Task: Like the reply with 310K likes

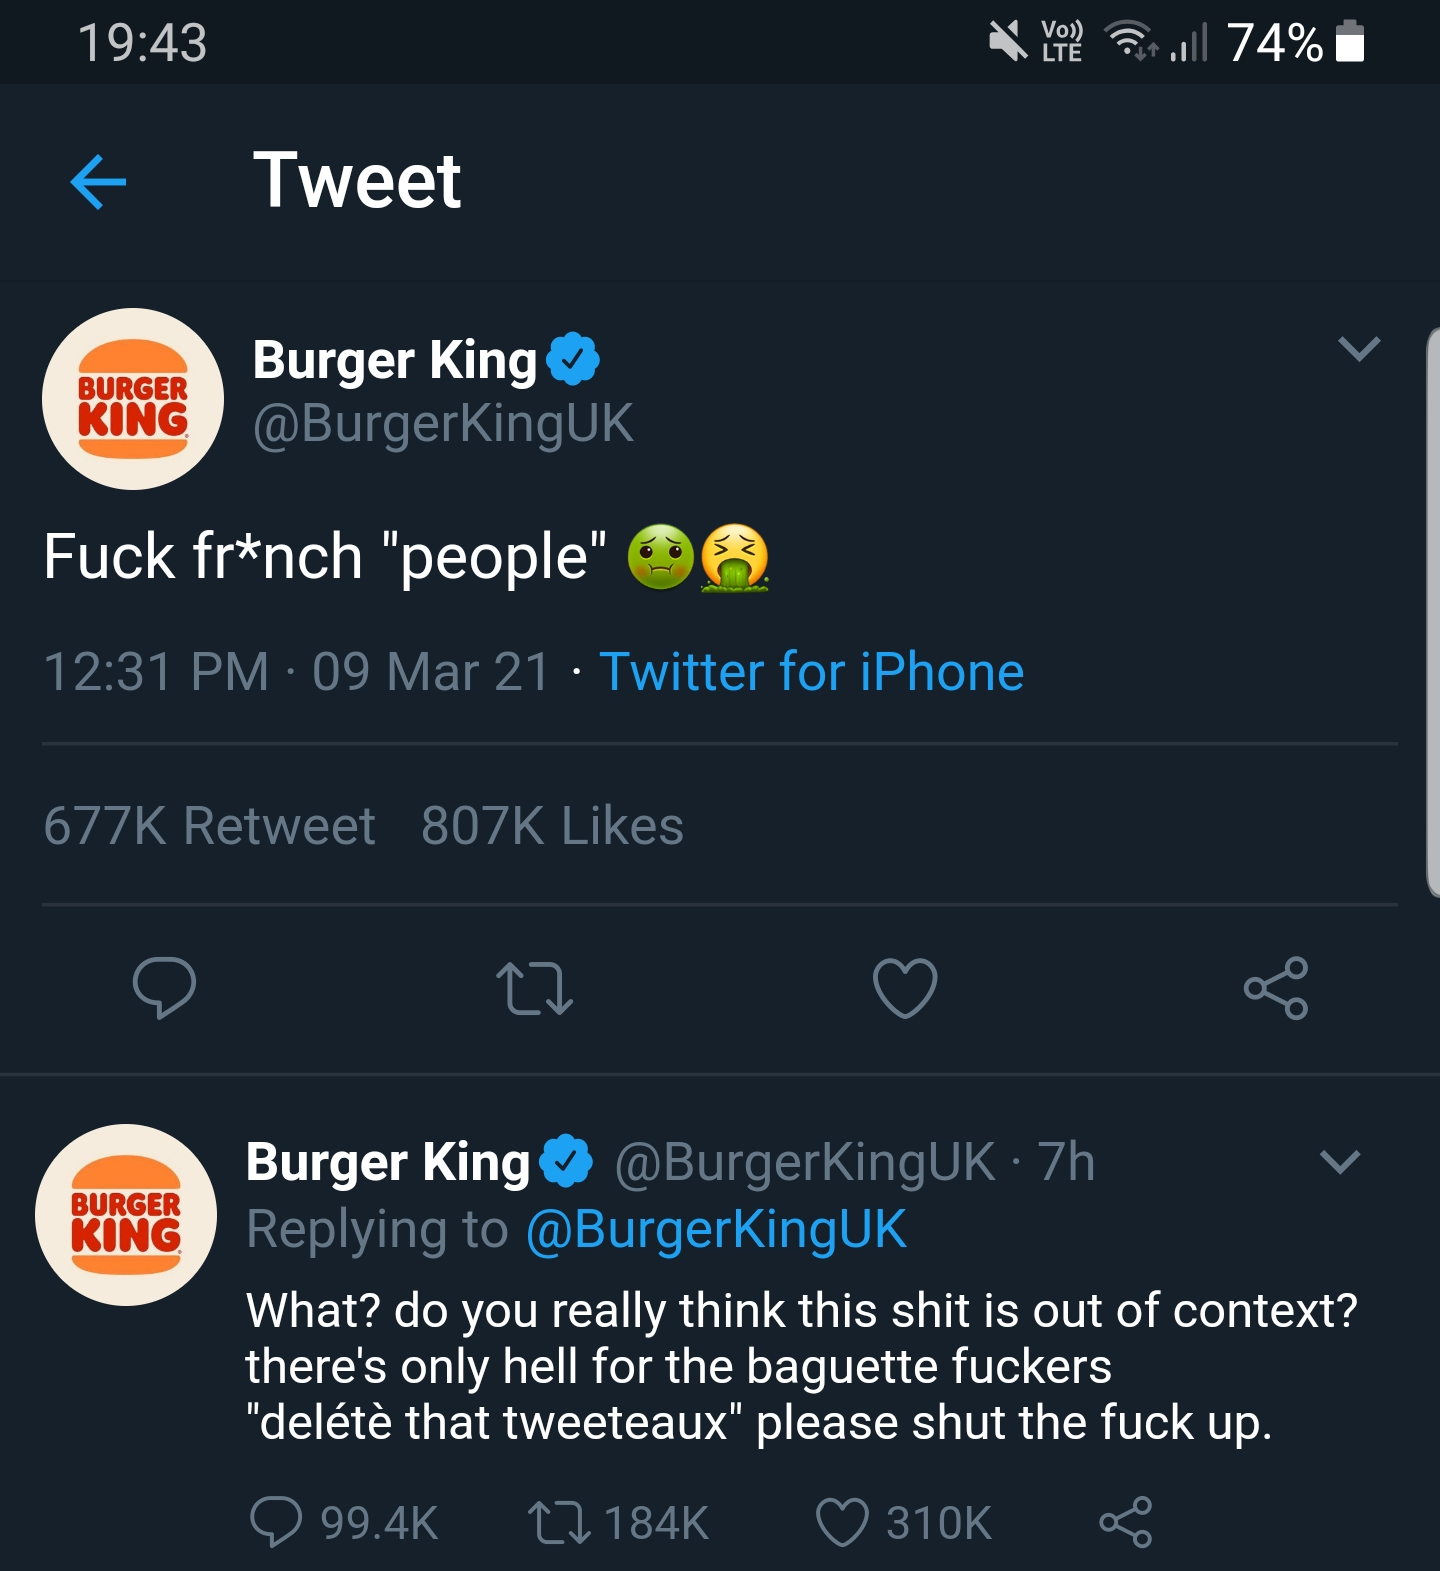Action: pos(842,1522)
